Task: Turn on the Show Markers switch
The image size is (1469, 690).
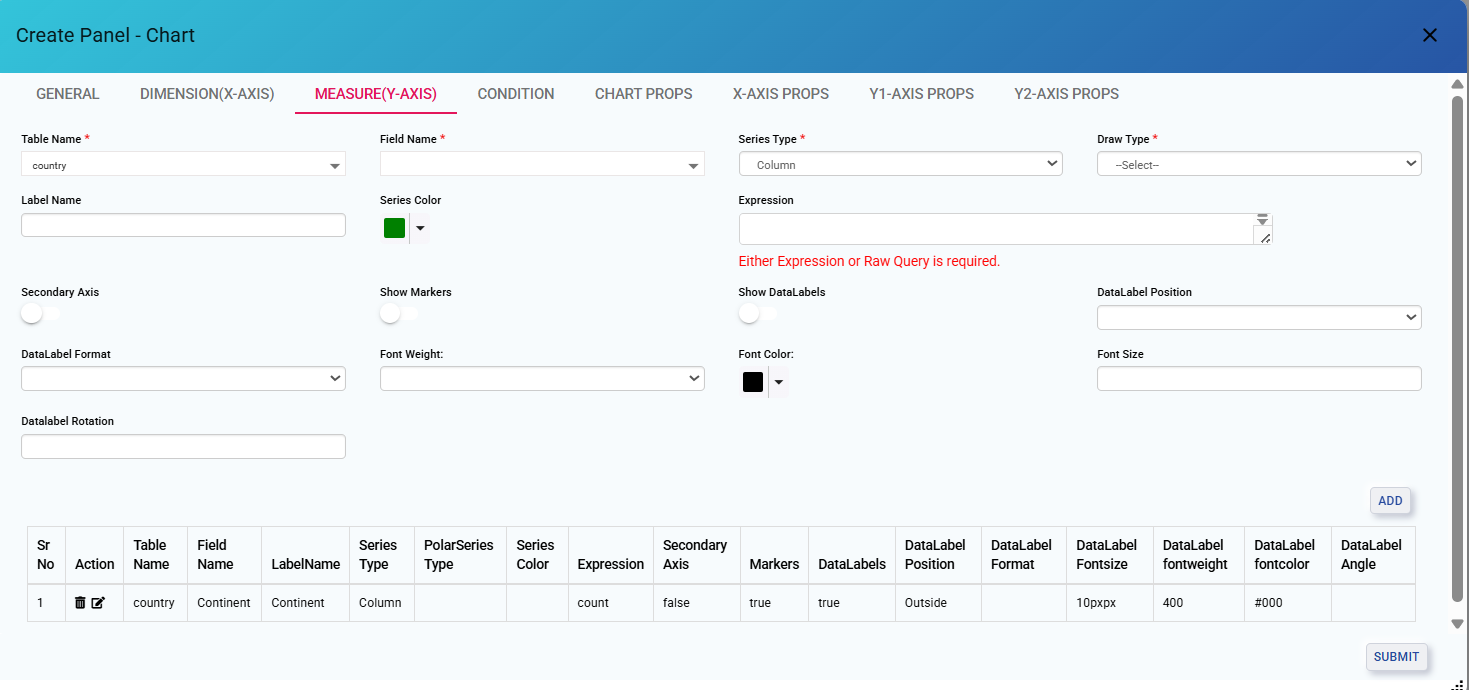Action: [398, 314]
